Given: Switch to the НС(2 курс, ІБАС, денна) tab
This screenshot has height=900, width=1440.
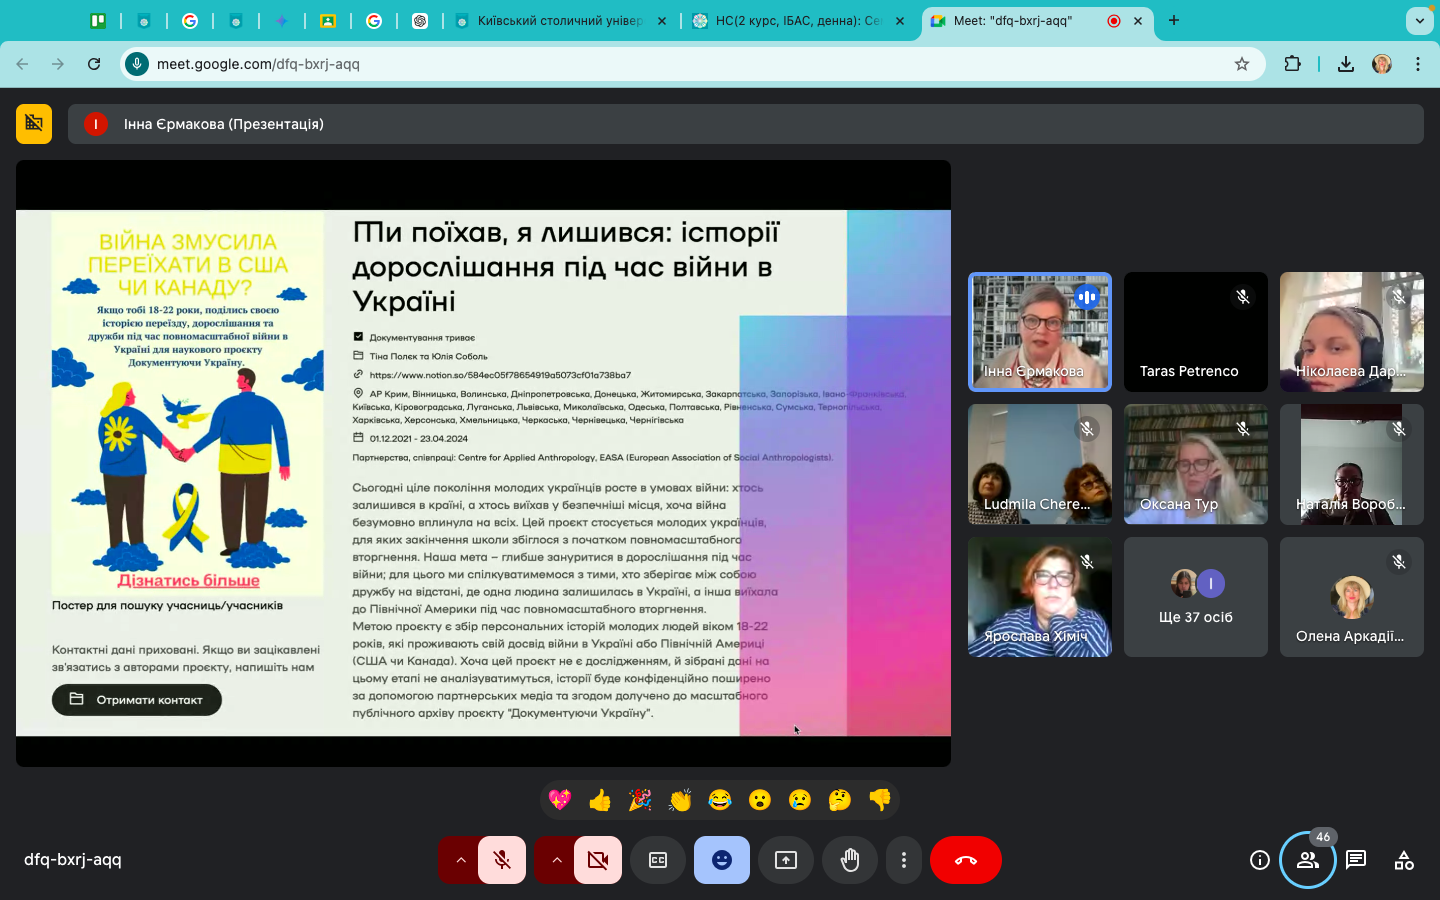Looking at the screenshot, I should [797, 21].
